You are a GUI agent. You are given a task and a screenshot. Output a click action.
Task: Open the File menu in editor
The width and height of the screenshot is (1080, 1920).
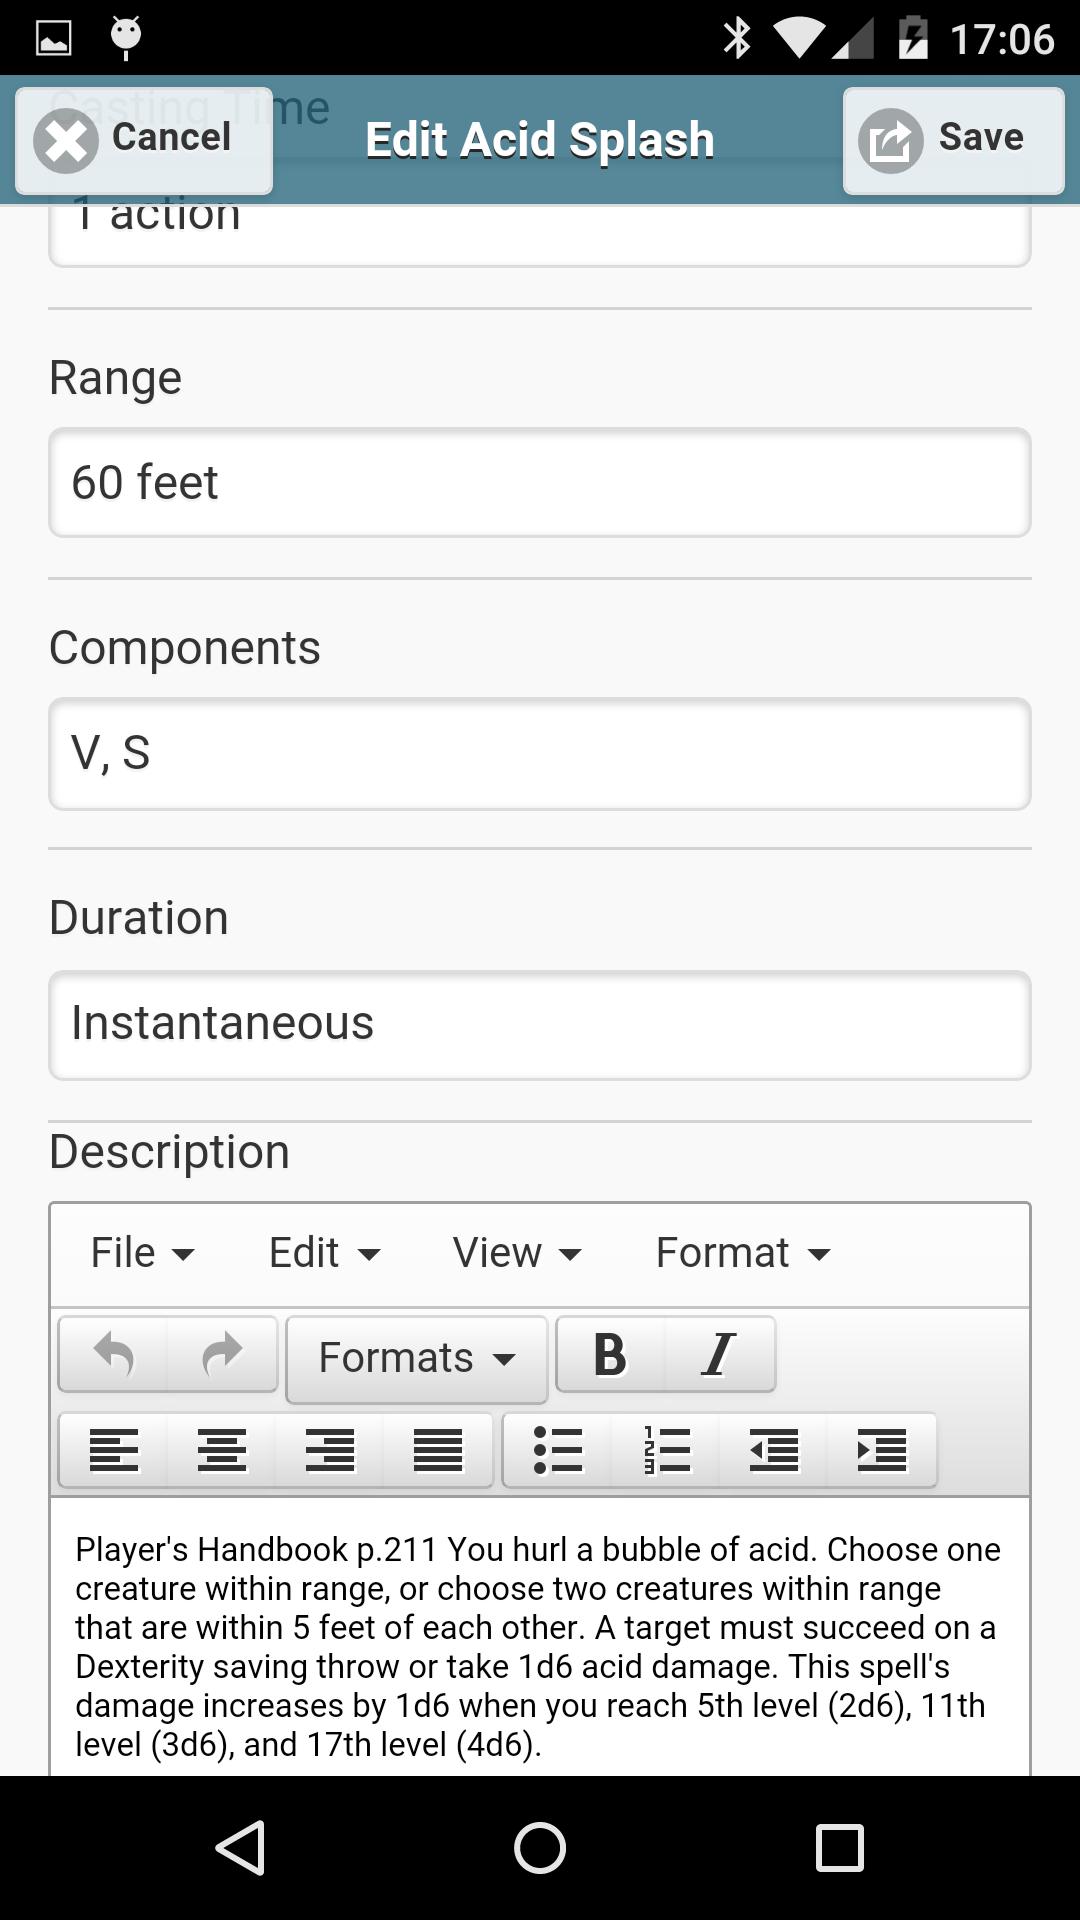pos(142,1253)
